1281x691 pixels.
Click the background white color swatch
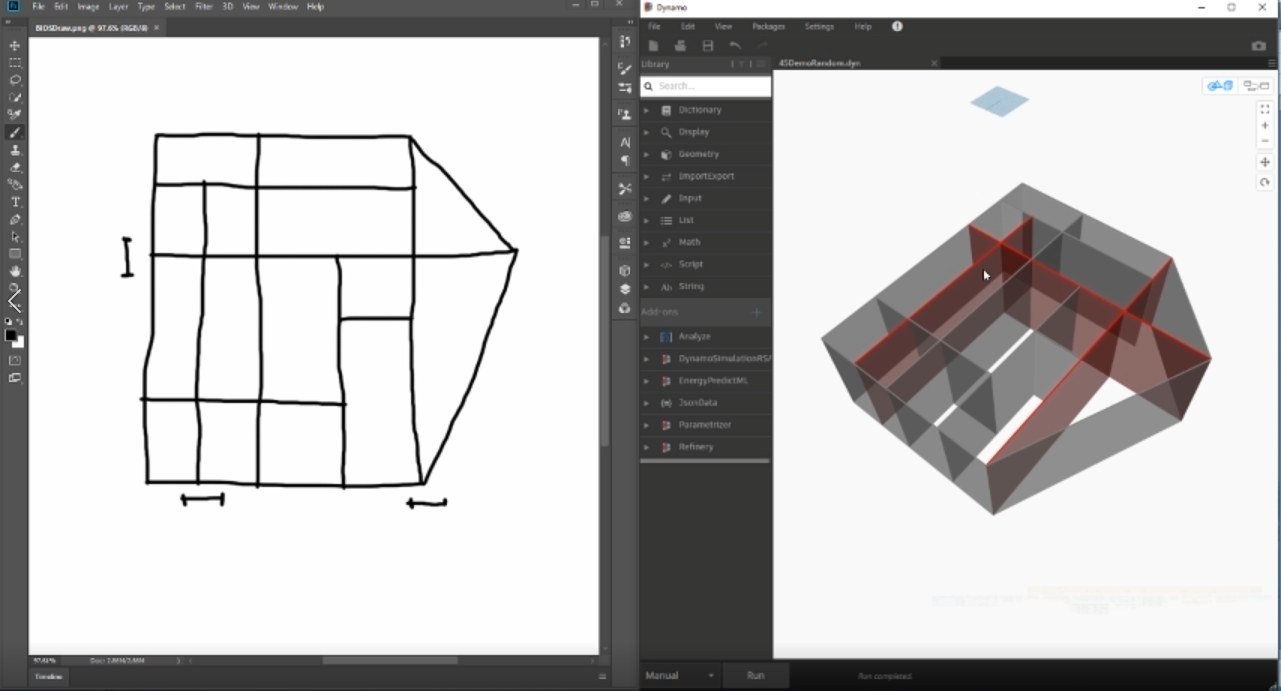click(19, 343)
